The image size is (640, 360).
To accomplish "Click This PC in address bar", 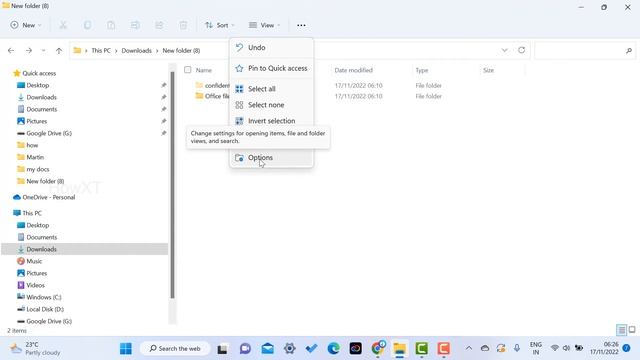I will 101,51.
